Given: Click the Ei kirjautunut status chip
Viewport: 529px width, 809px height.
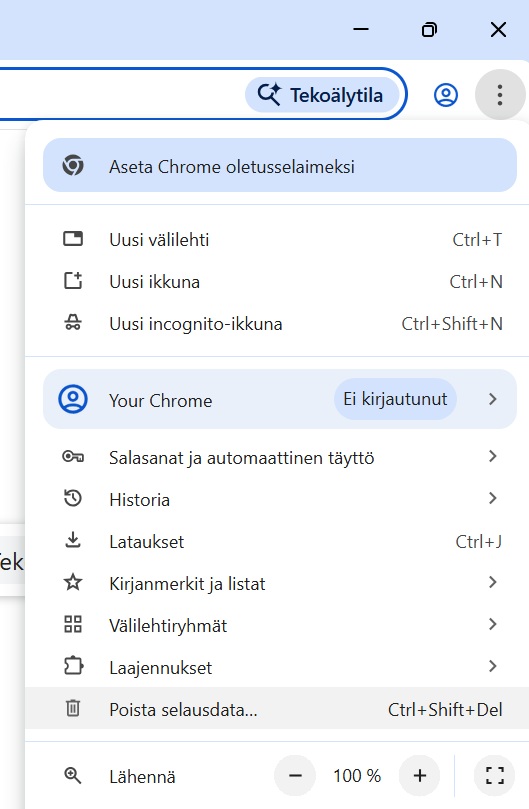Looking at the screenshot, I should (395, 399).
